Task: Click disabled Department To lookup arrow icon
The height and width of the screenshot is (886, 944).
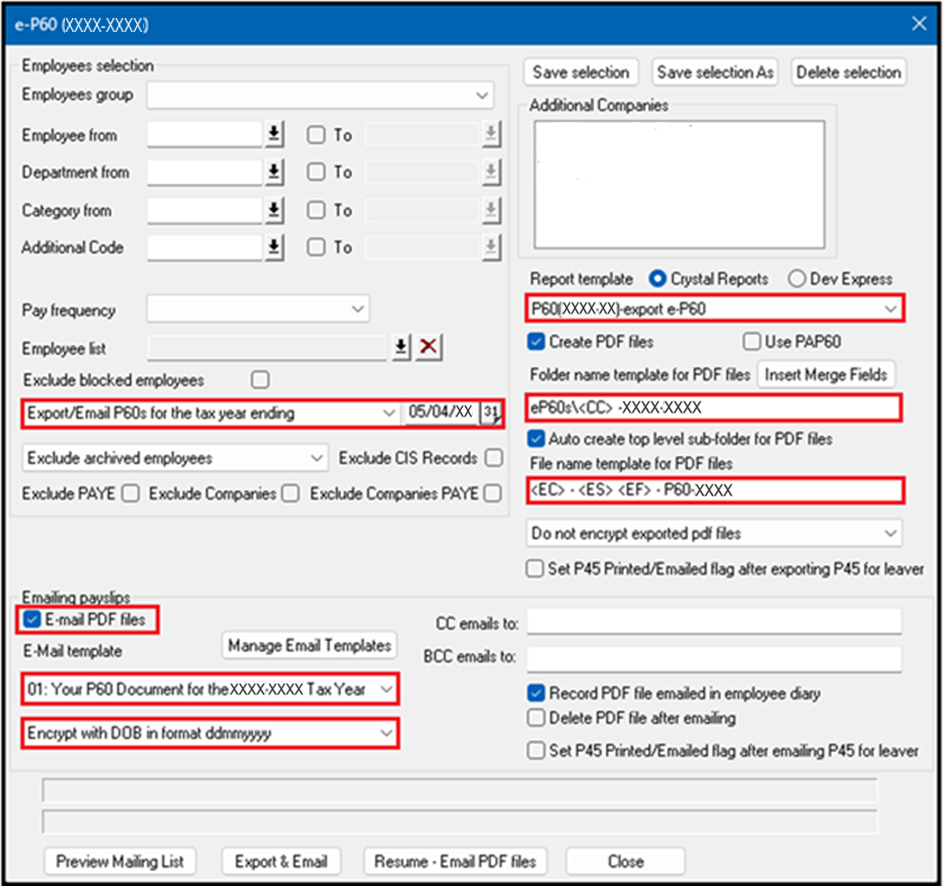Action: tap(491, 172)
